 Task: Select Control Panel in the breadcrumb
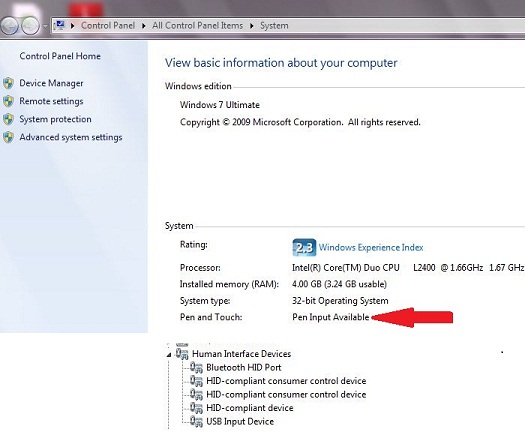pos(108,25)
